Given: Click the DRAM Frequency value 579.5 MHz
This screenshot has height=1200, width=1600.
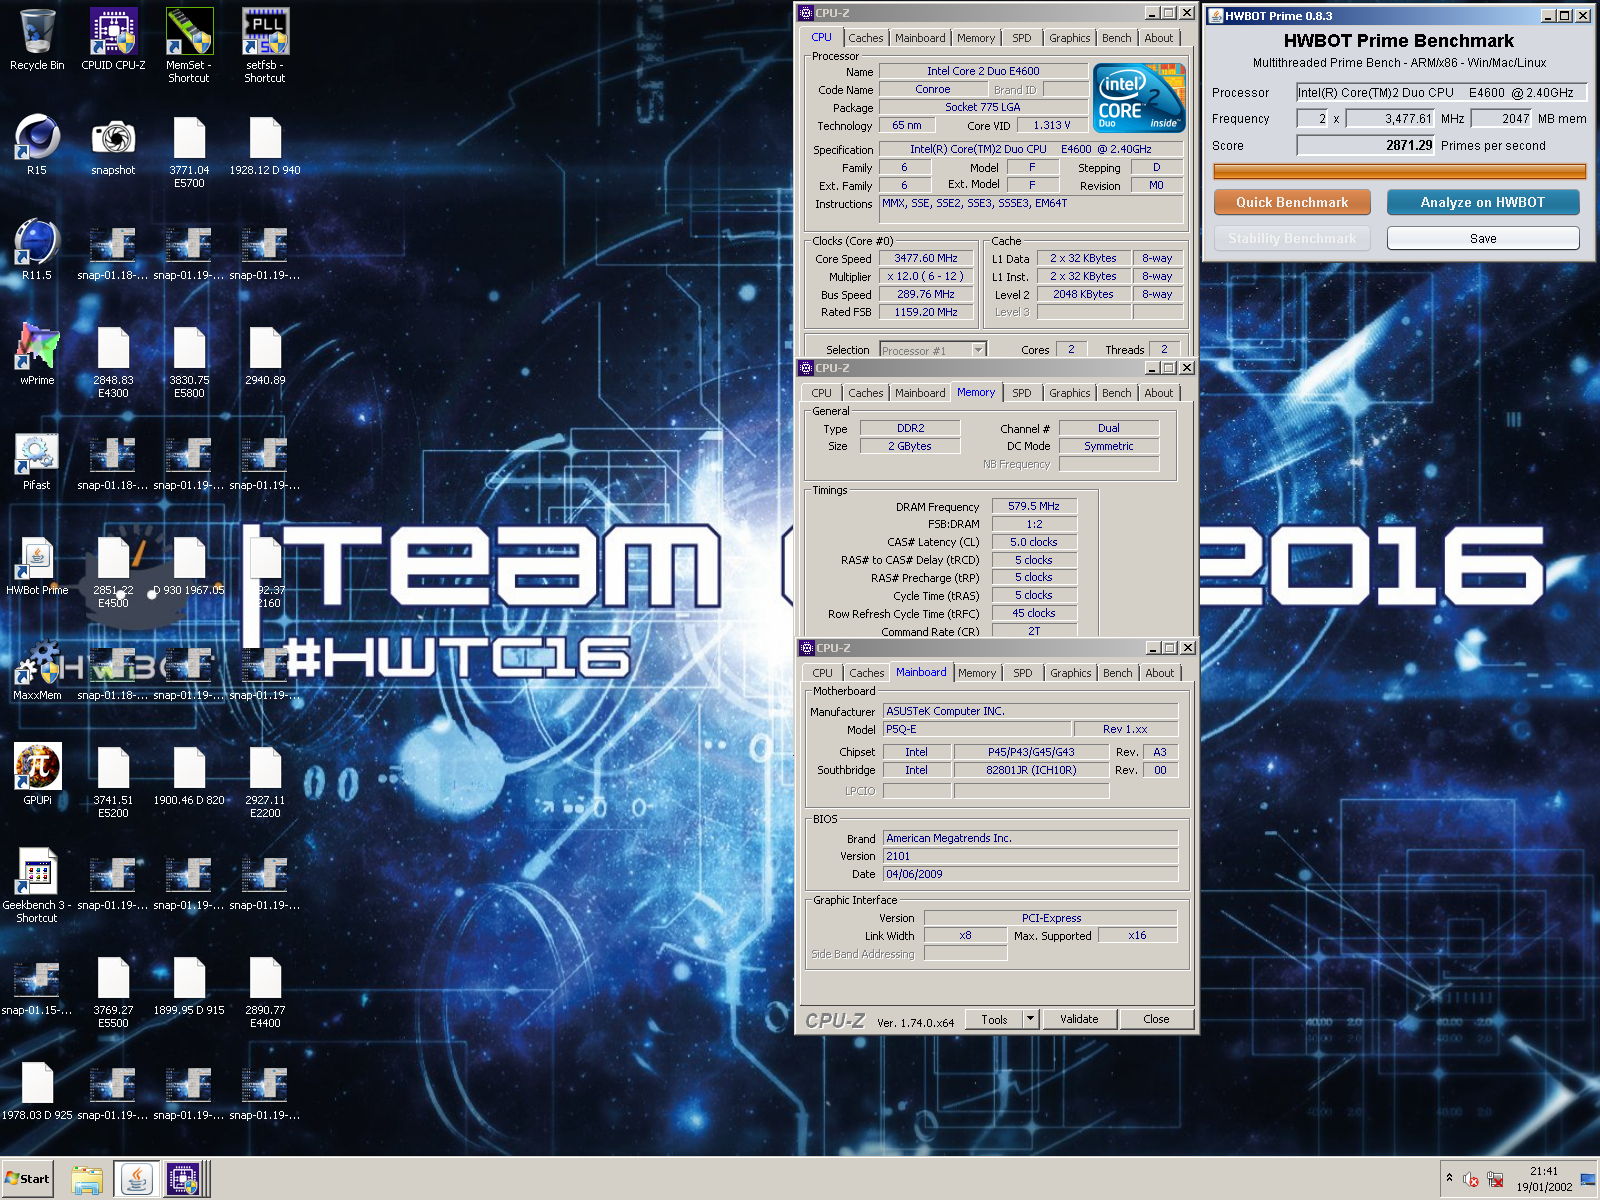Looking at the screenshot, I should tap(1034, 506).
